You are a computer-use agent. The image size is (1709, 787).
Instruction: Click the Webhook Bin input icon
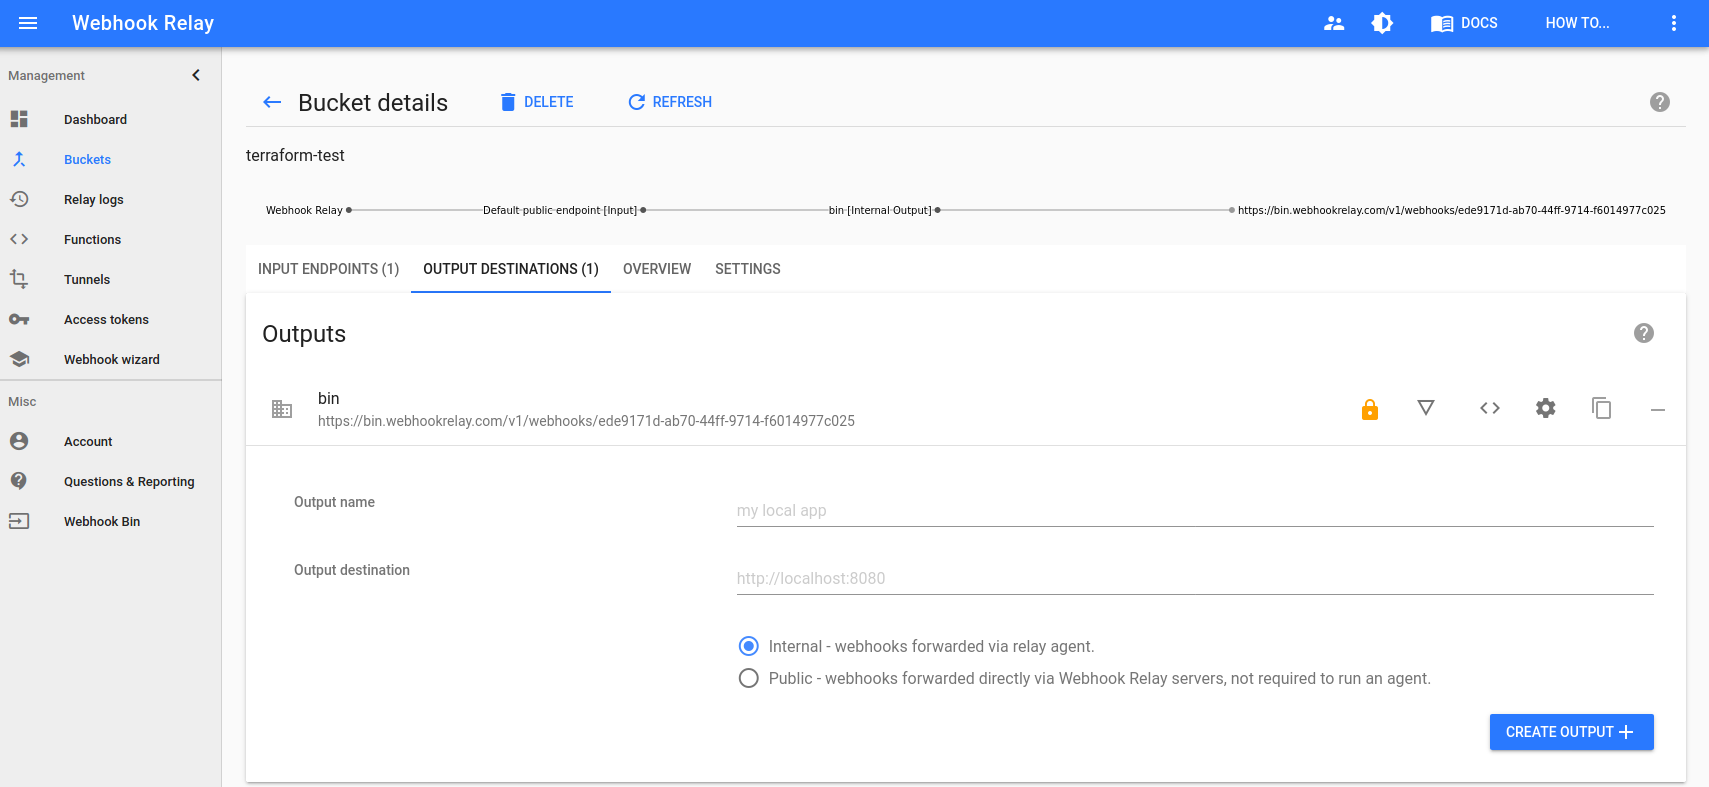click(x=19, y=521)
